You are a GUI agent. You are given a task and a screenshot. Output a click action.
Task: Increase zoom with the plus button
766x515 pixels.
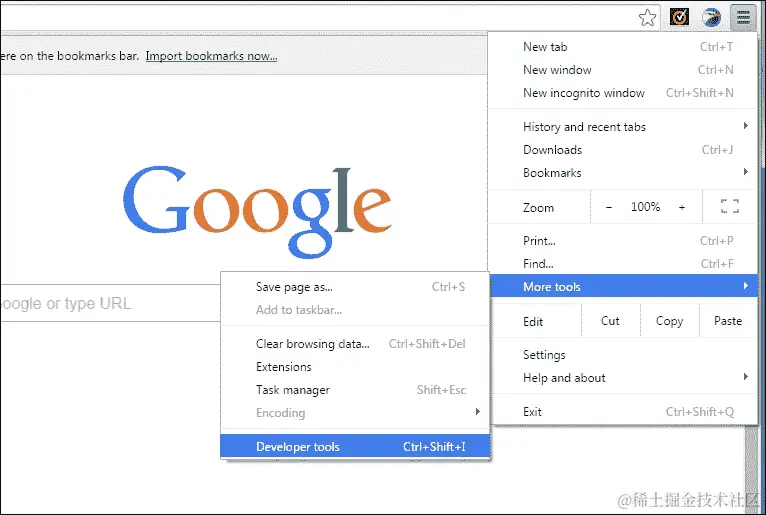point(682,207)
